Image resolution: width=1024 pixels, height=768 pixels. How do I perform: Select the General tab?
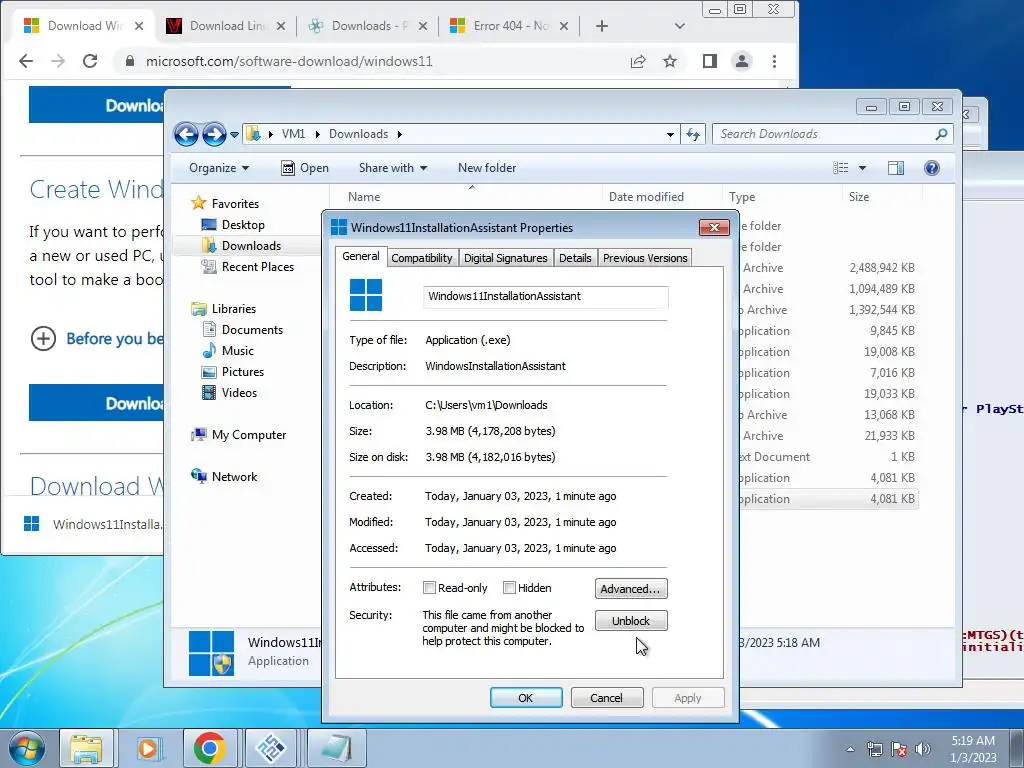click(x=360, y=256)
